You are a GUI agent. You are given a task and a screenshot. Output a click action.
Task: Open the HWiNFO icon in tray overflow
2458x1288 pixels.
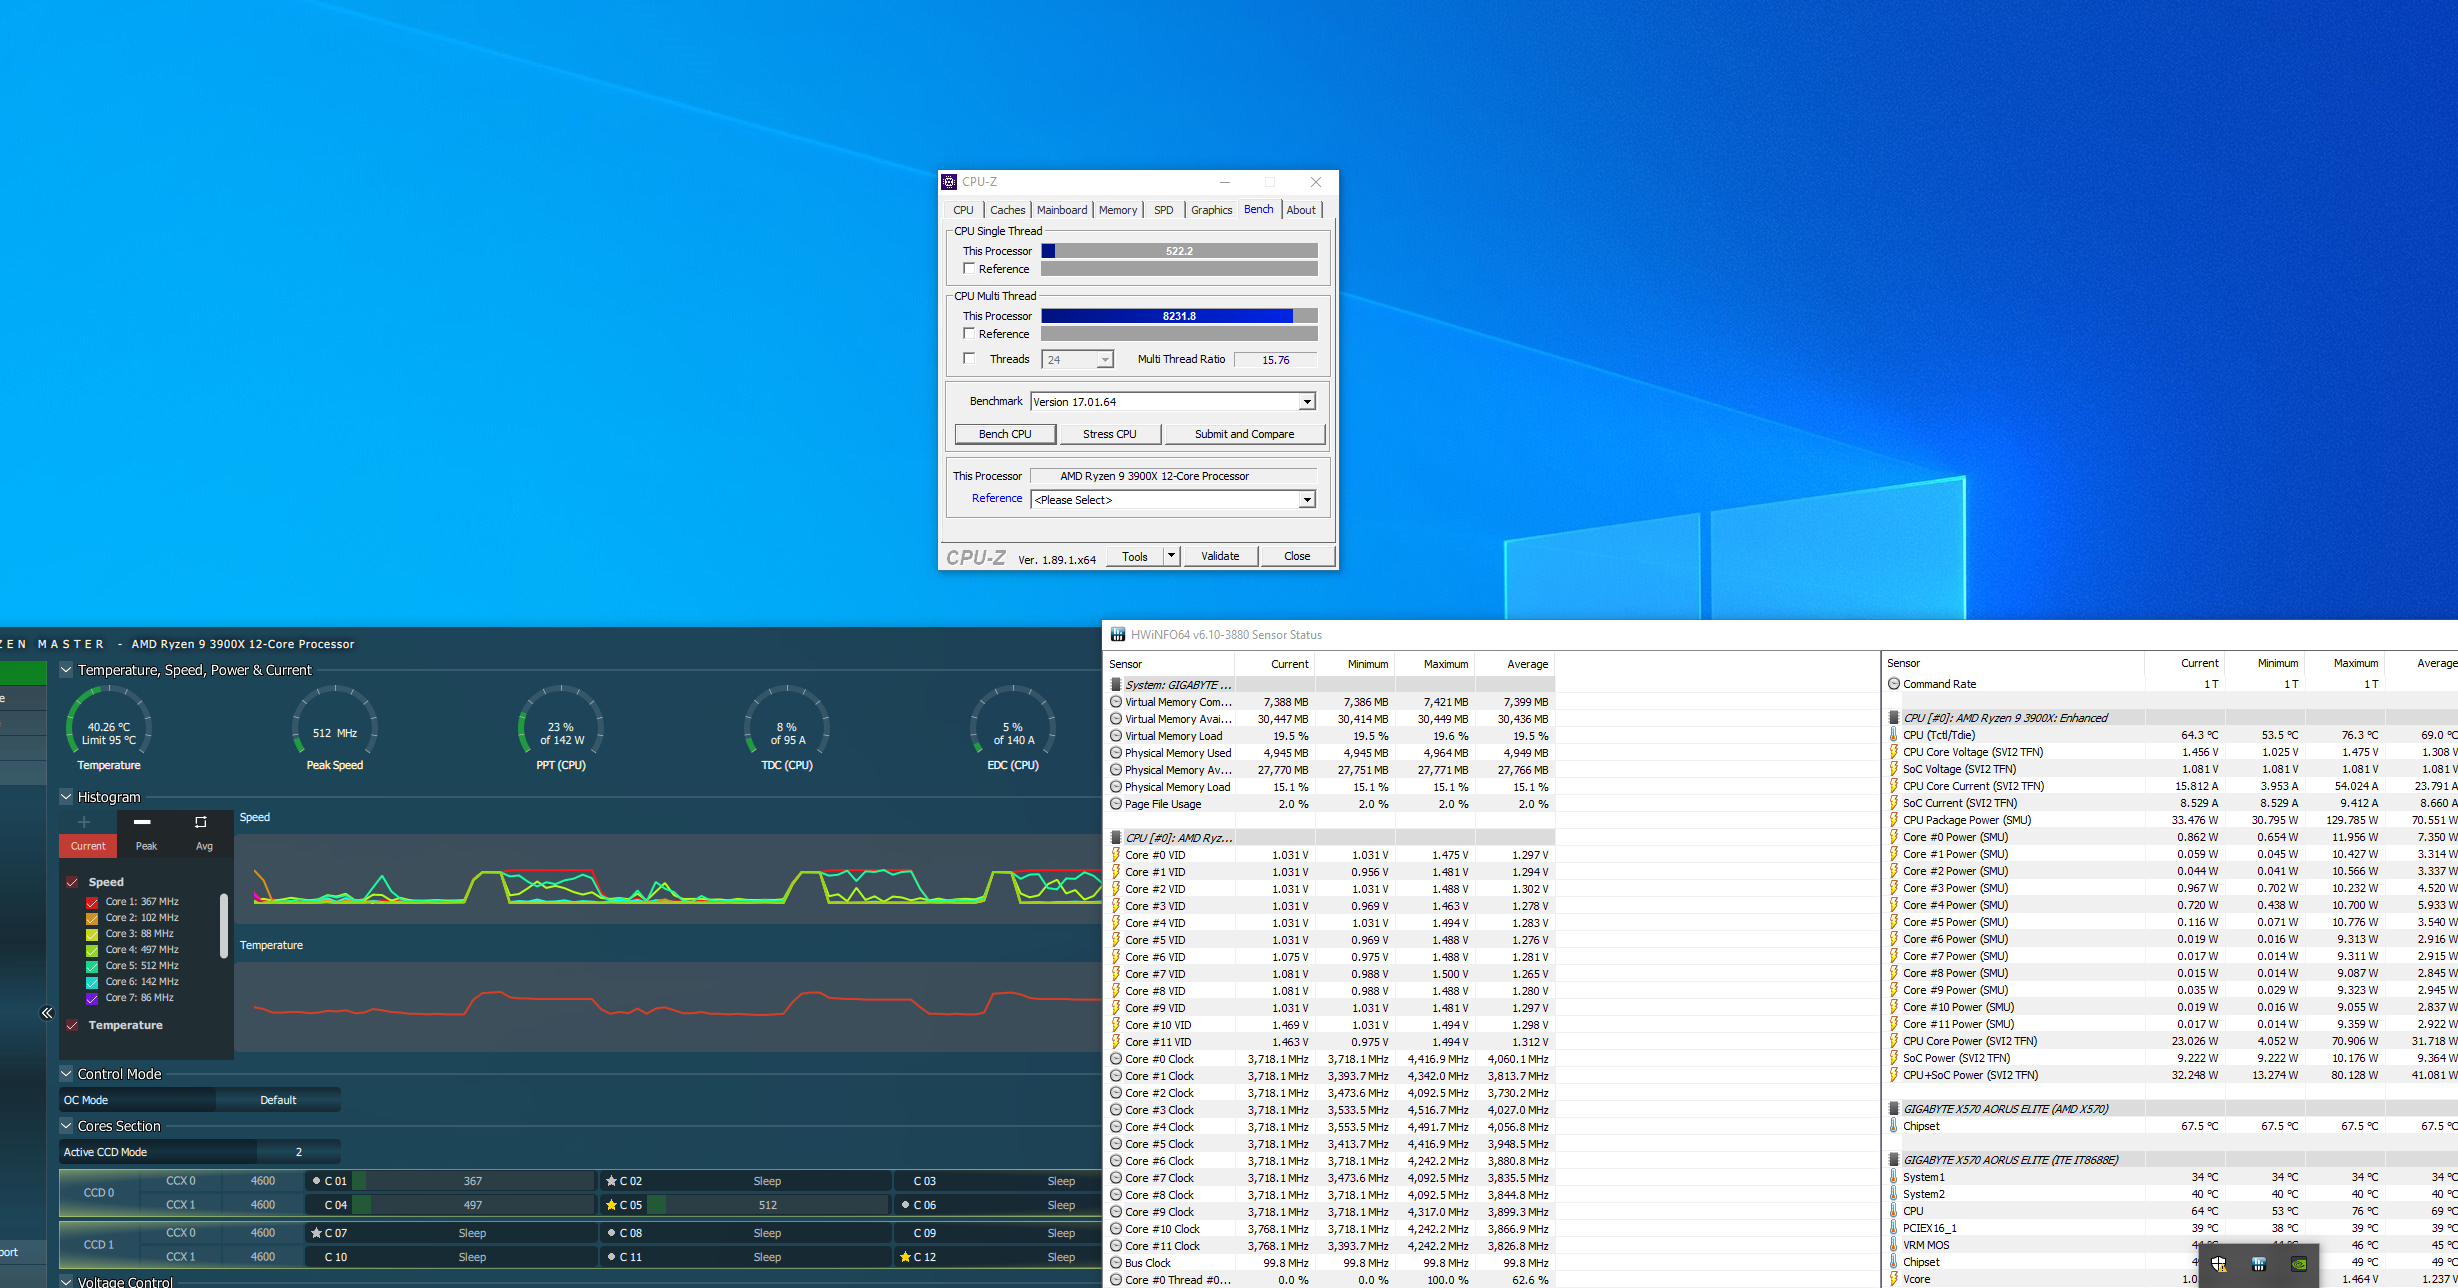pos(2258,1264)
